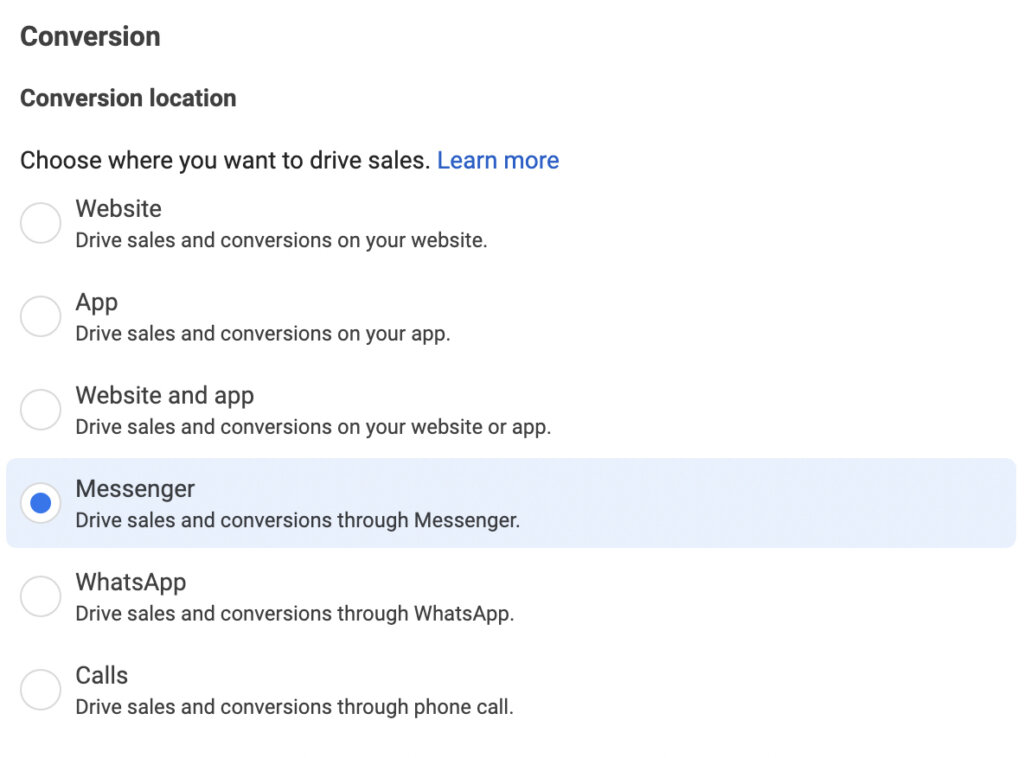Click the WhatsApp option label
Viewport: 1024px width, 758px height.
130,582
